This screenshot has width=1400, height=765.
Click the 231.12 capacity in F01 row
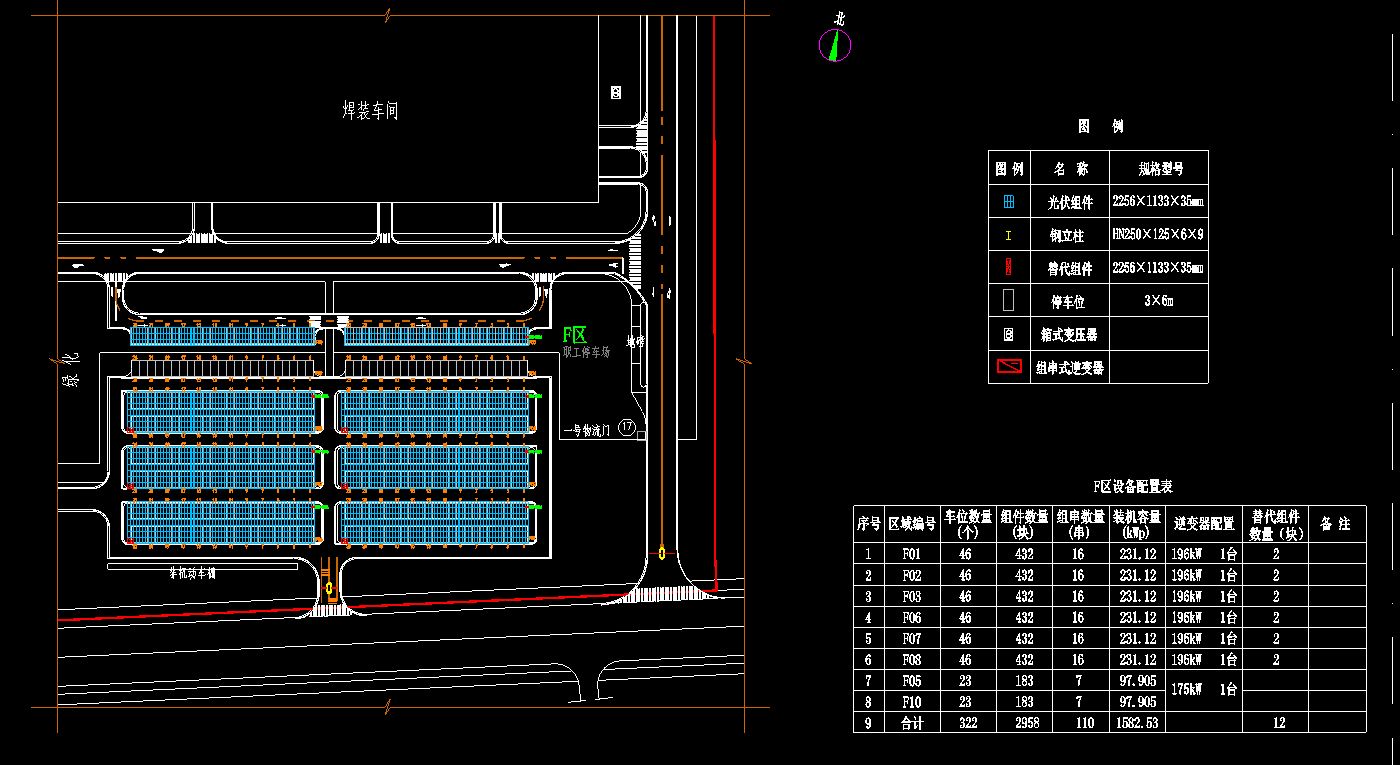click(1138, 554)
